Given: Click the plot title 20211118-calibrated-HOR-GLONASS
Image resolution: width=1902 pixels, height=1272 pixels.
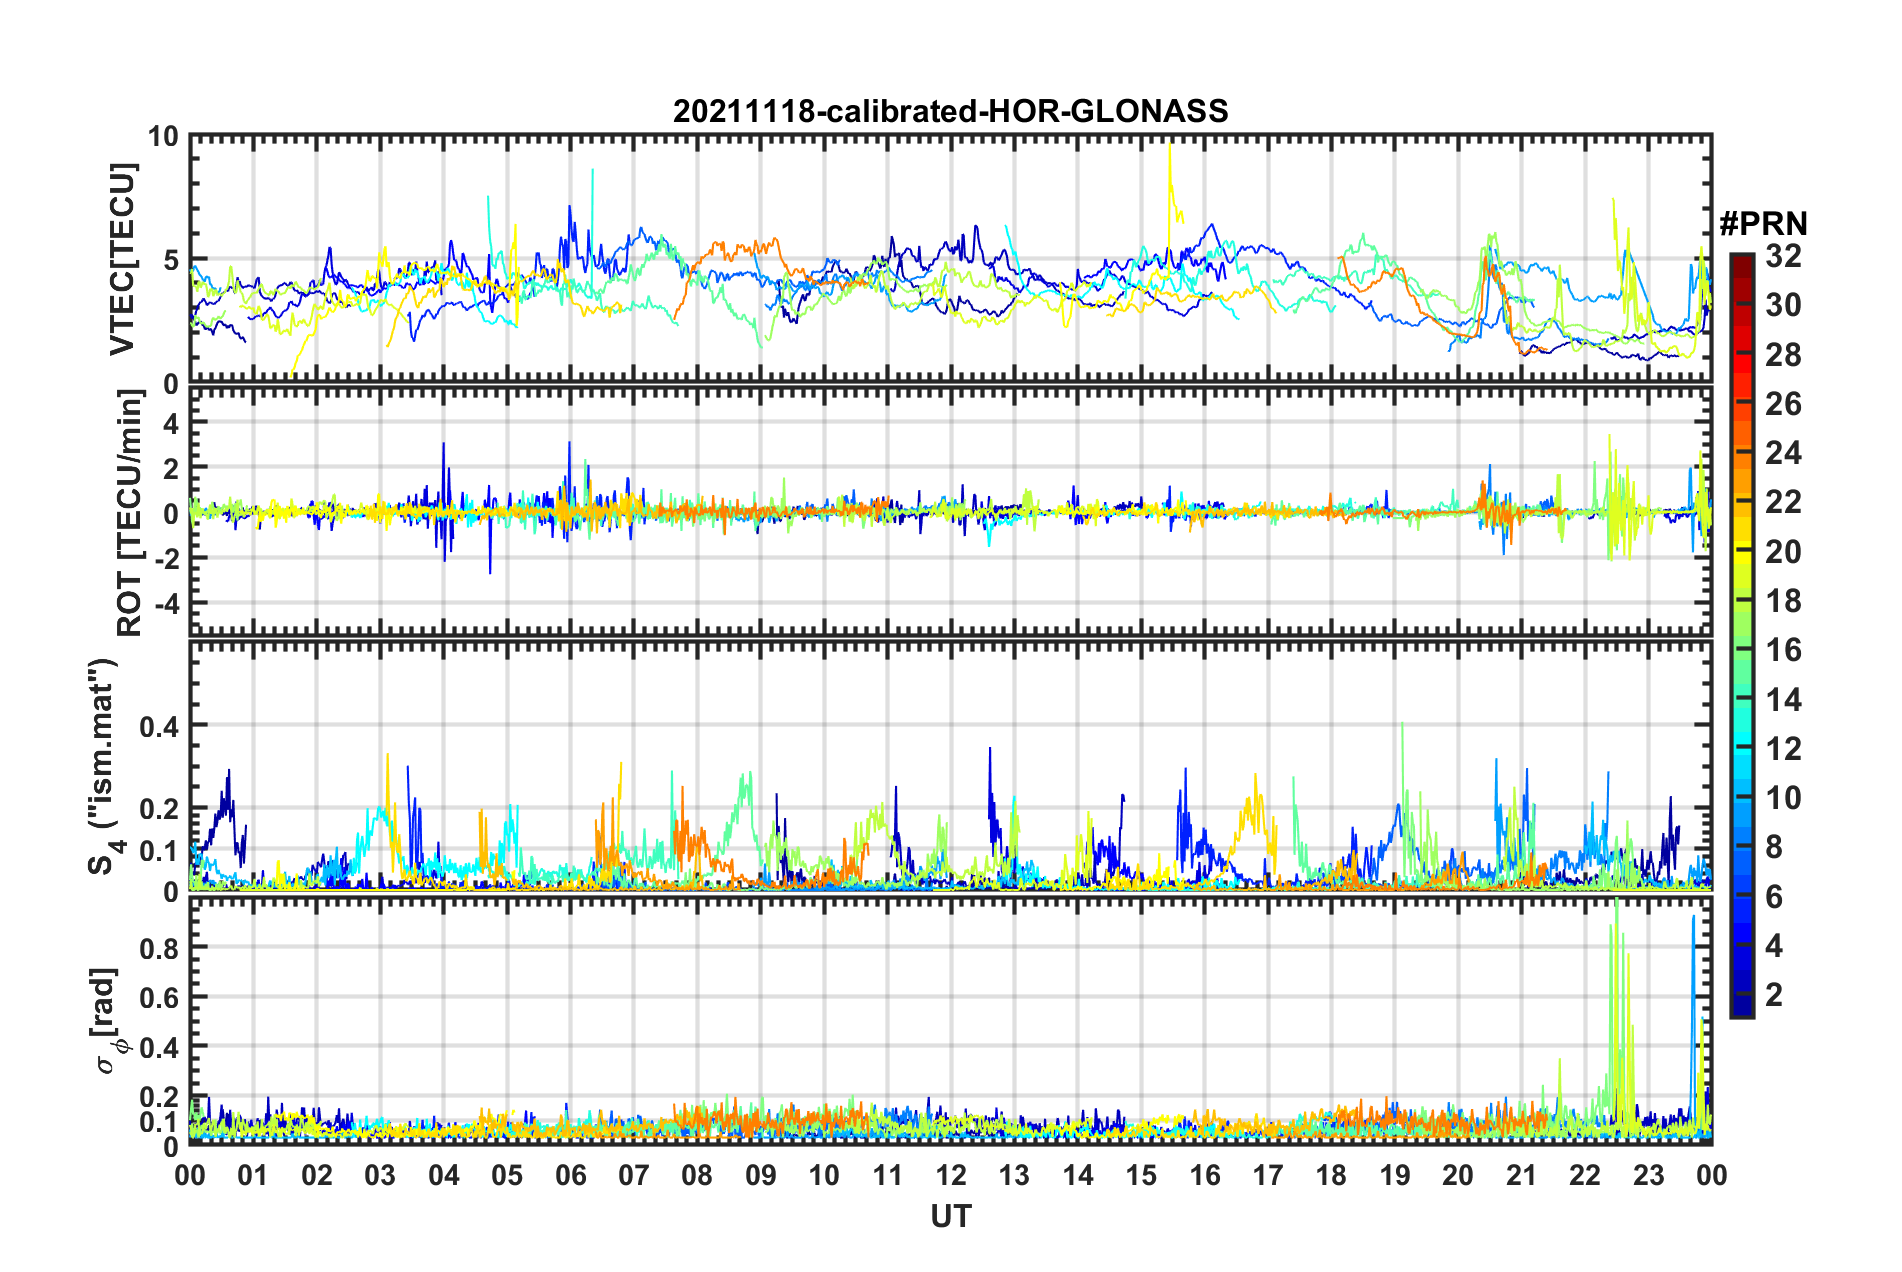Looking at the screenshot, I should click(950, 110).
